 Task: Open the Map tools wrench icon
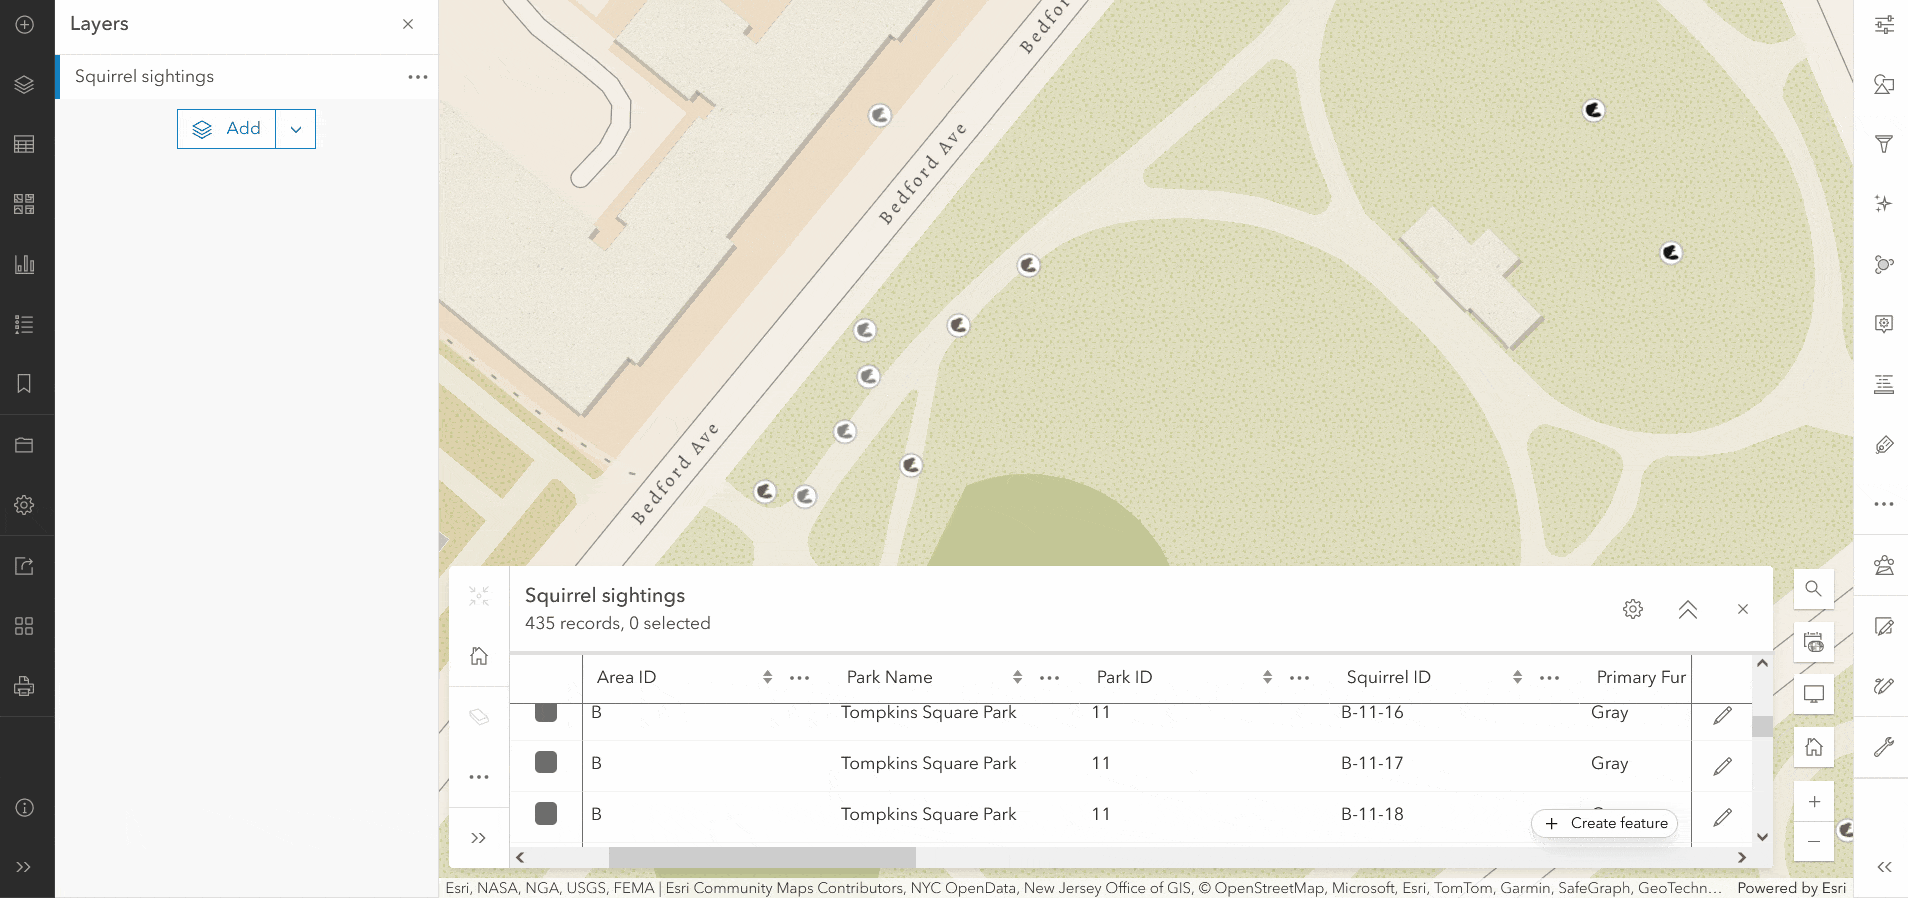click(x=1884, y=747)
